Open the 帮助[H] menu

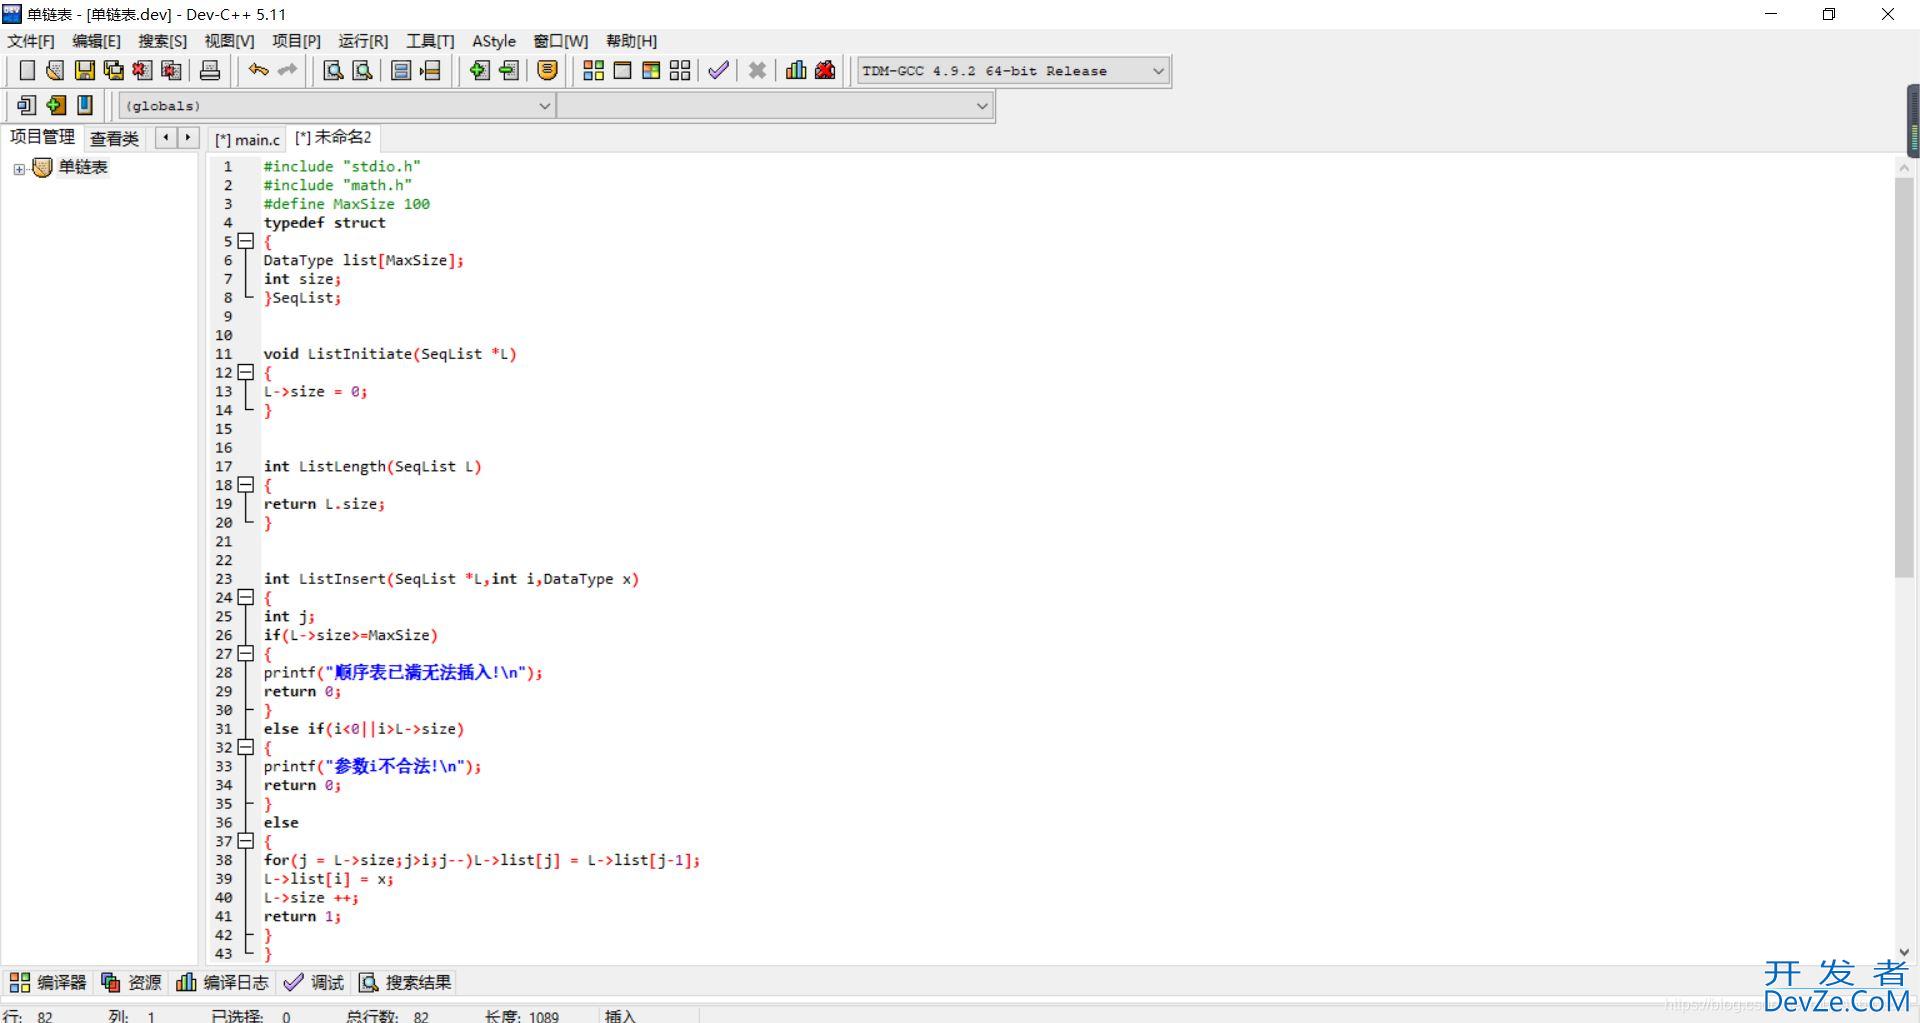631,41
